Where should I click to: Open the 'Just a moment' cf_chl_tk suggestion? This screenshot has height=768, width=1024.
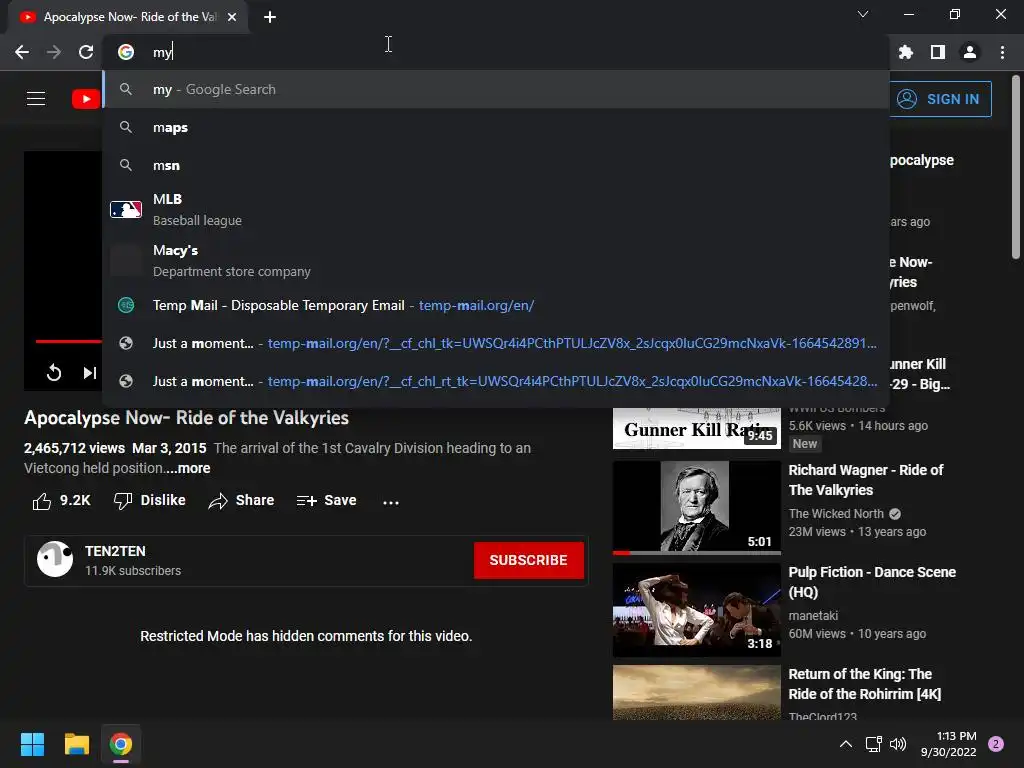[496, 343]
